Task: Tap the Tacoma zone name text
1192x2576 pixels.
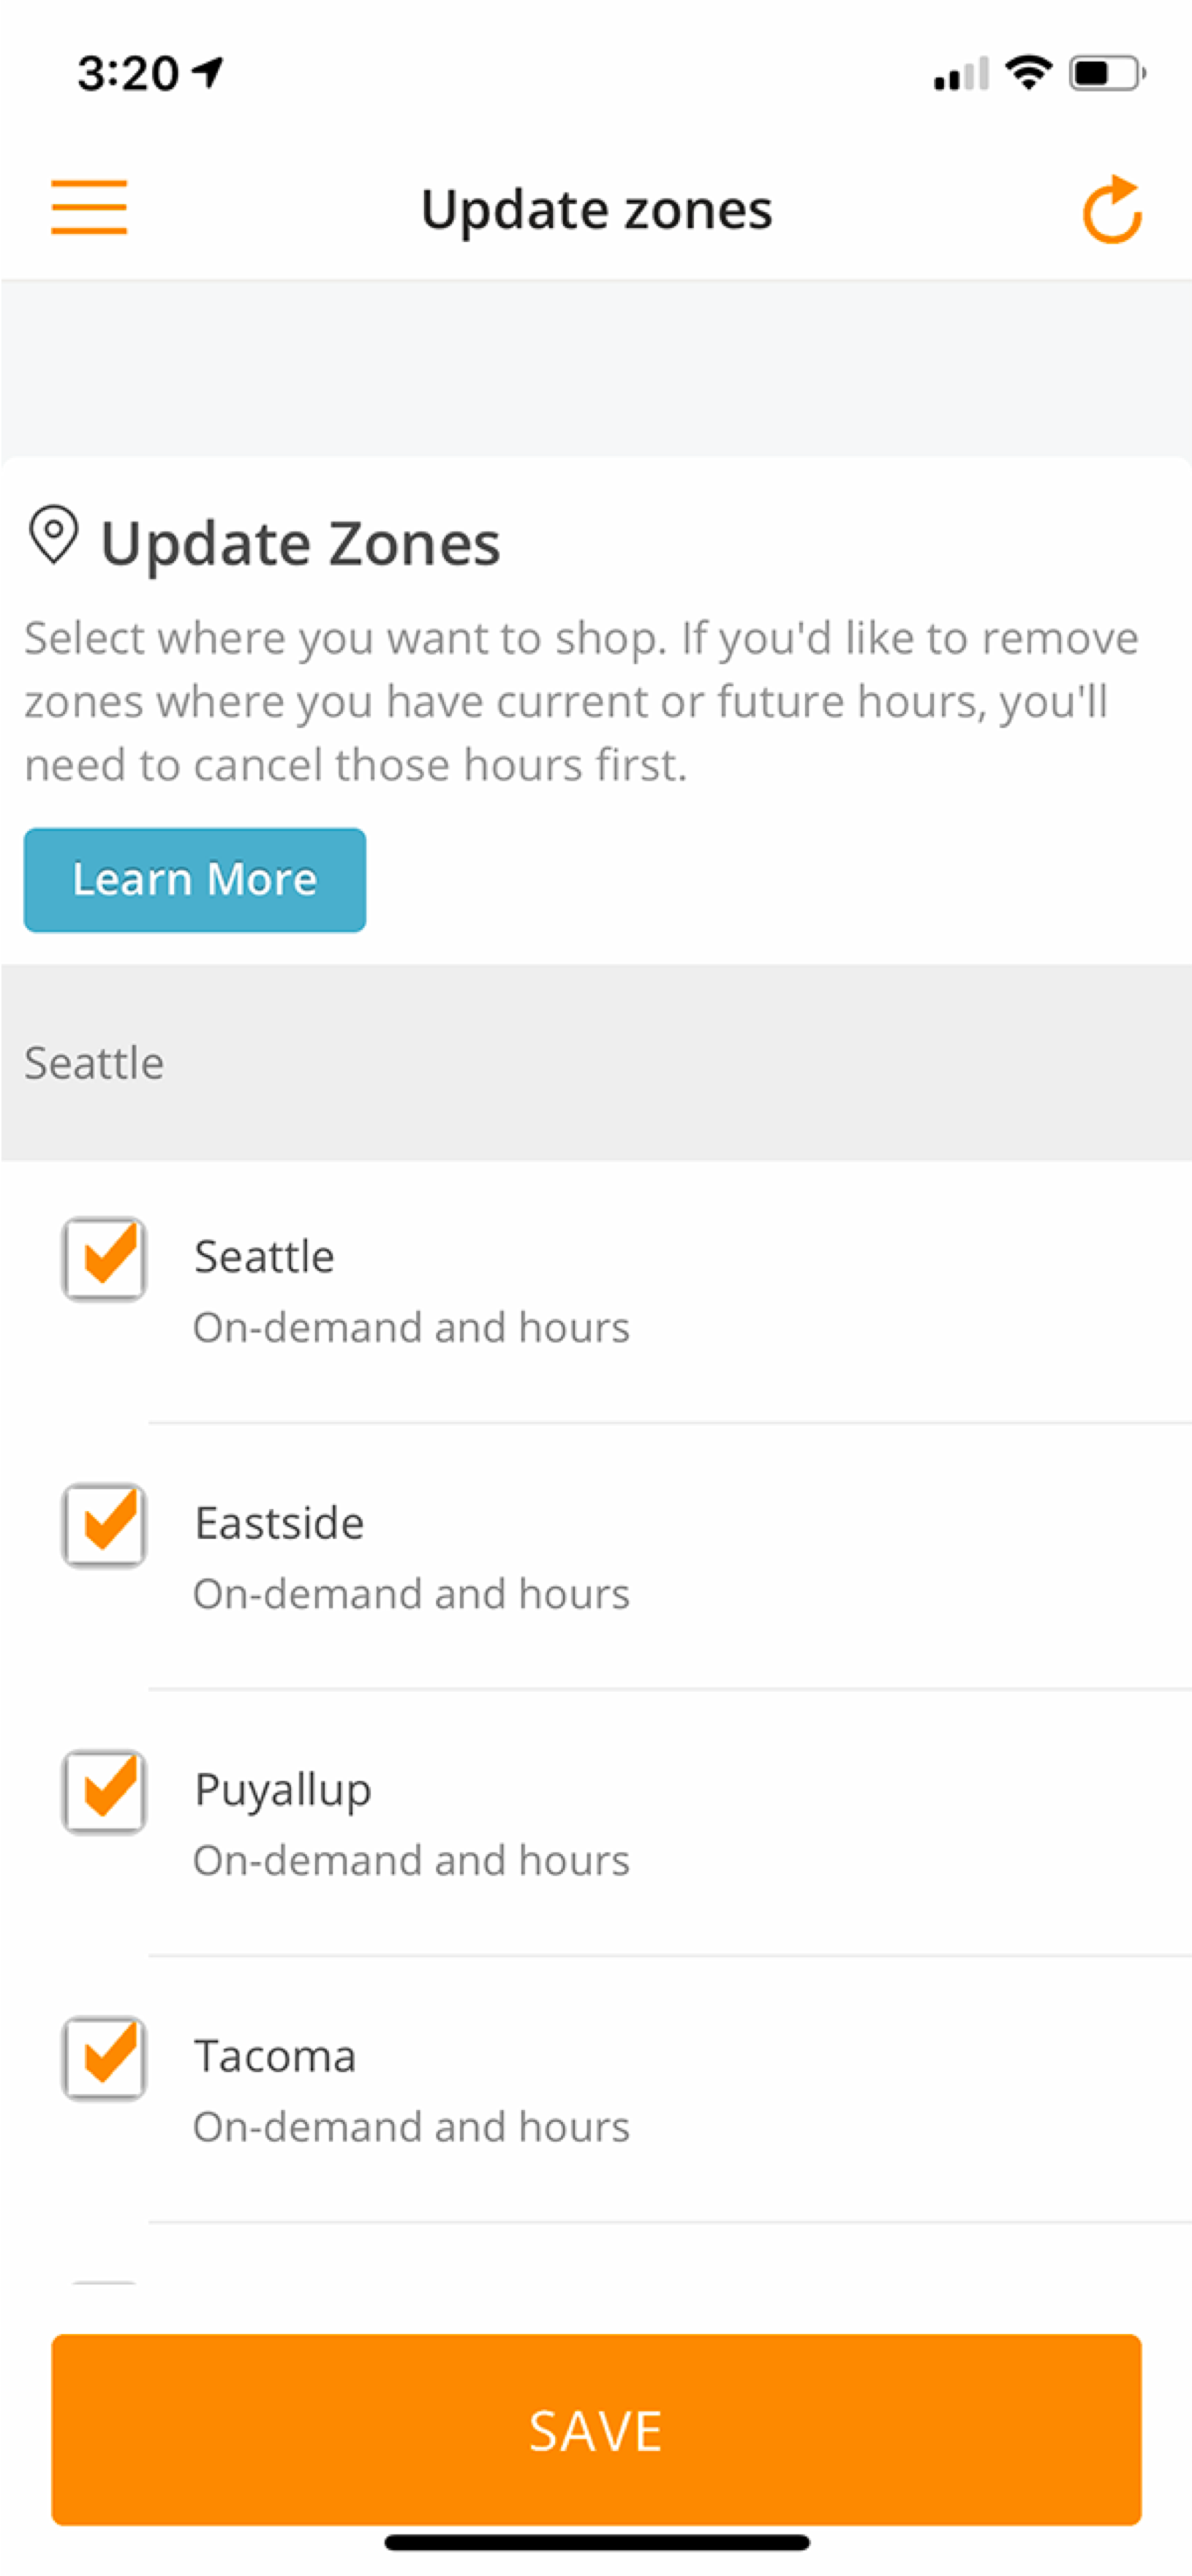Action: tap(275, 2057)
